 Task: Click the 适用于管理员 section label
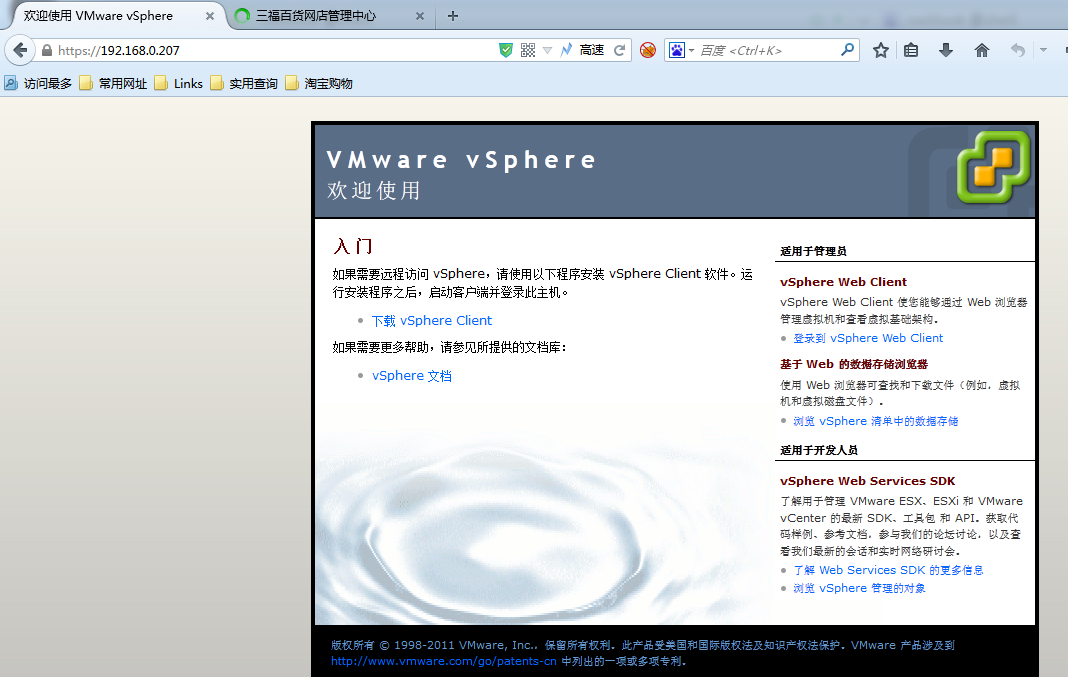tap(813, 251)
